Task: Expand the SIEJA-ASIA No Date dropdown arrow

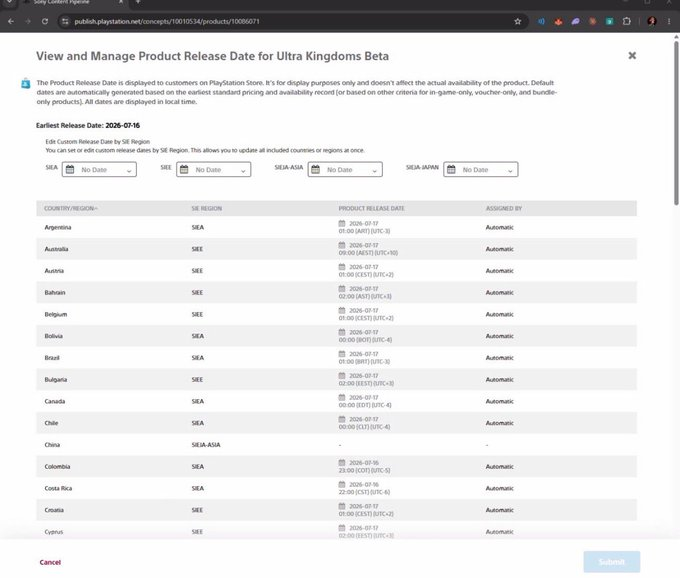Action: point(375,171)
